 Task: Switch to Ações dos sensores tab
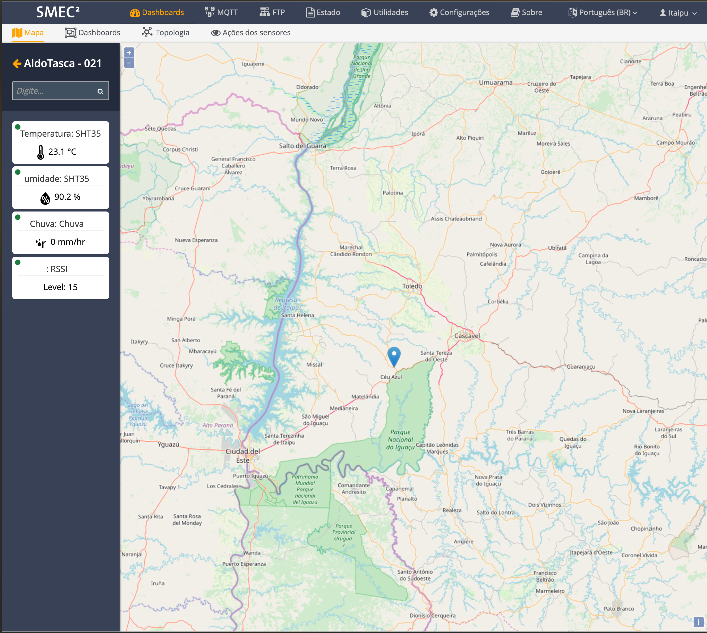(x=251, y=32)
